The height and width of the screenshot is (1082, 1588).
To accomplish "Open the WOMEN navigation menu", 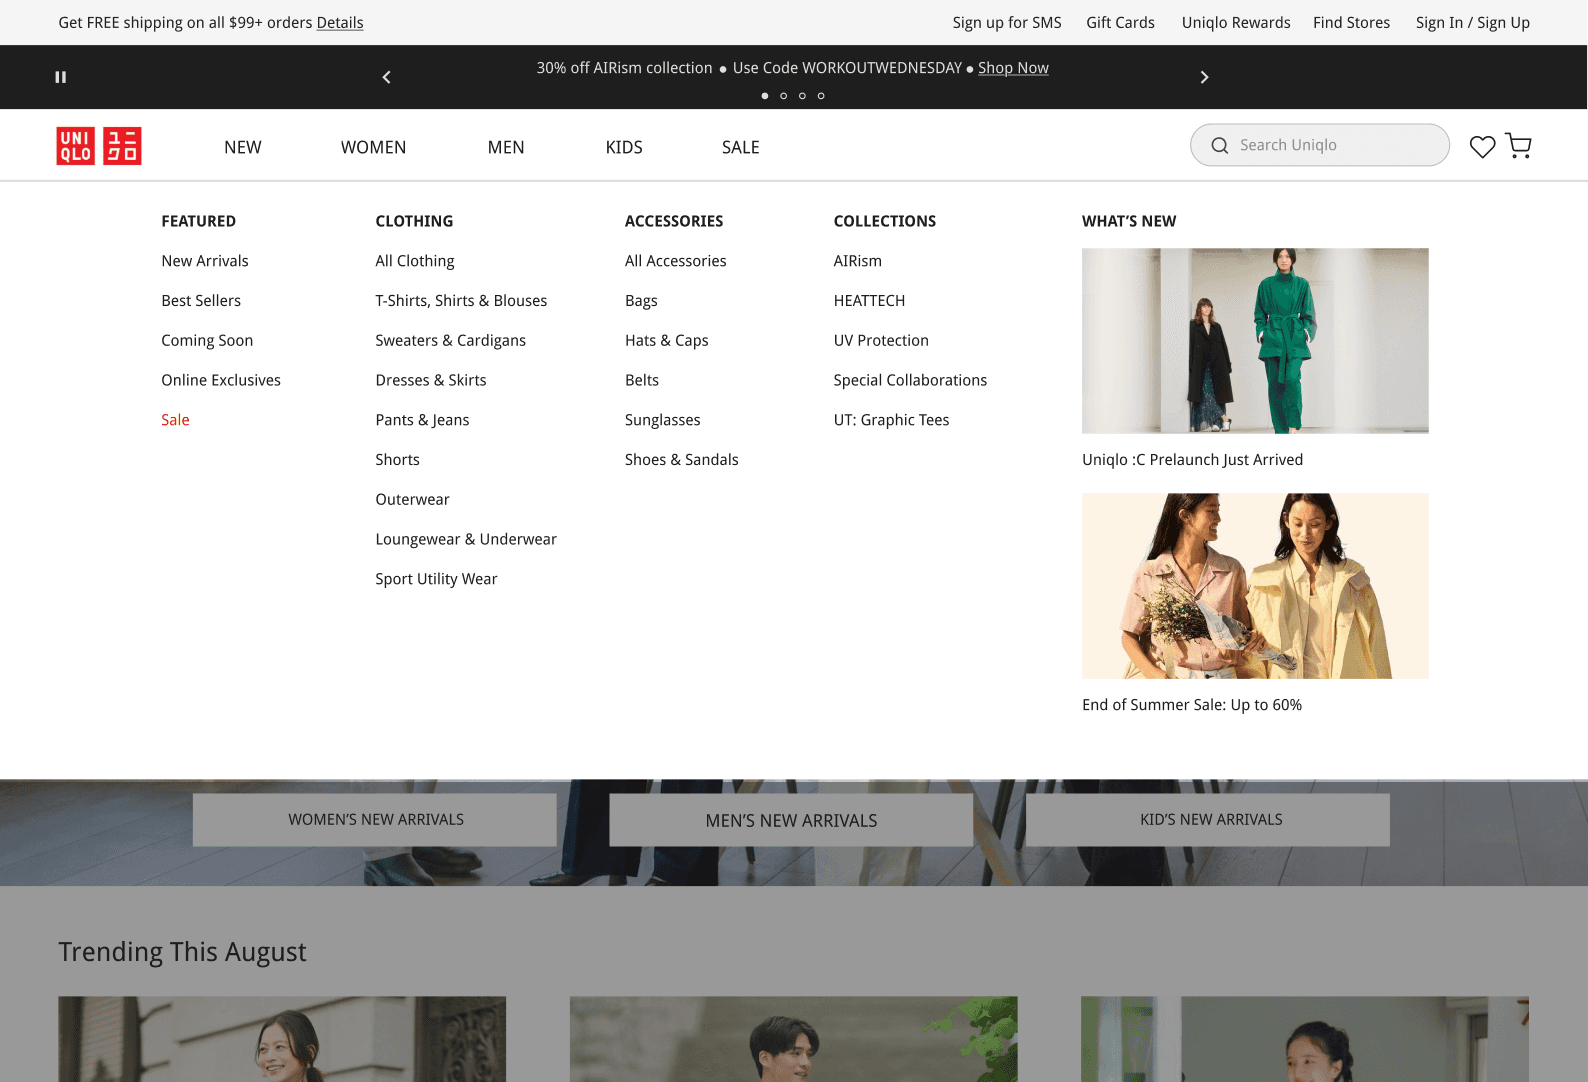I will click(x=373, y=147).
